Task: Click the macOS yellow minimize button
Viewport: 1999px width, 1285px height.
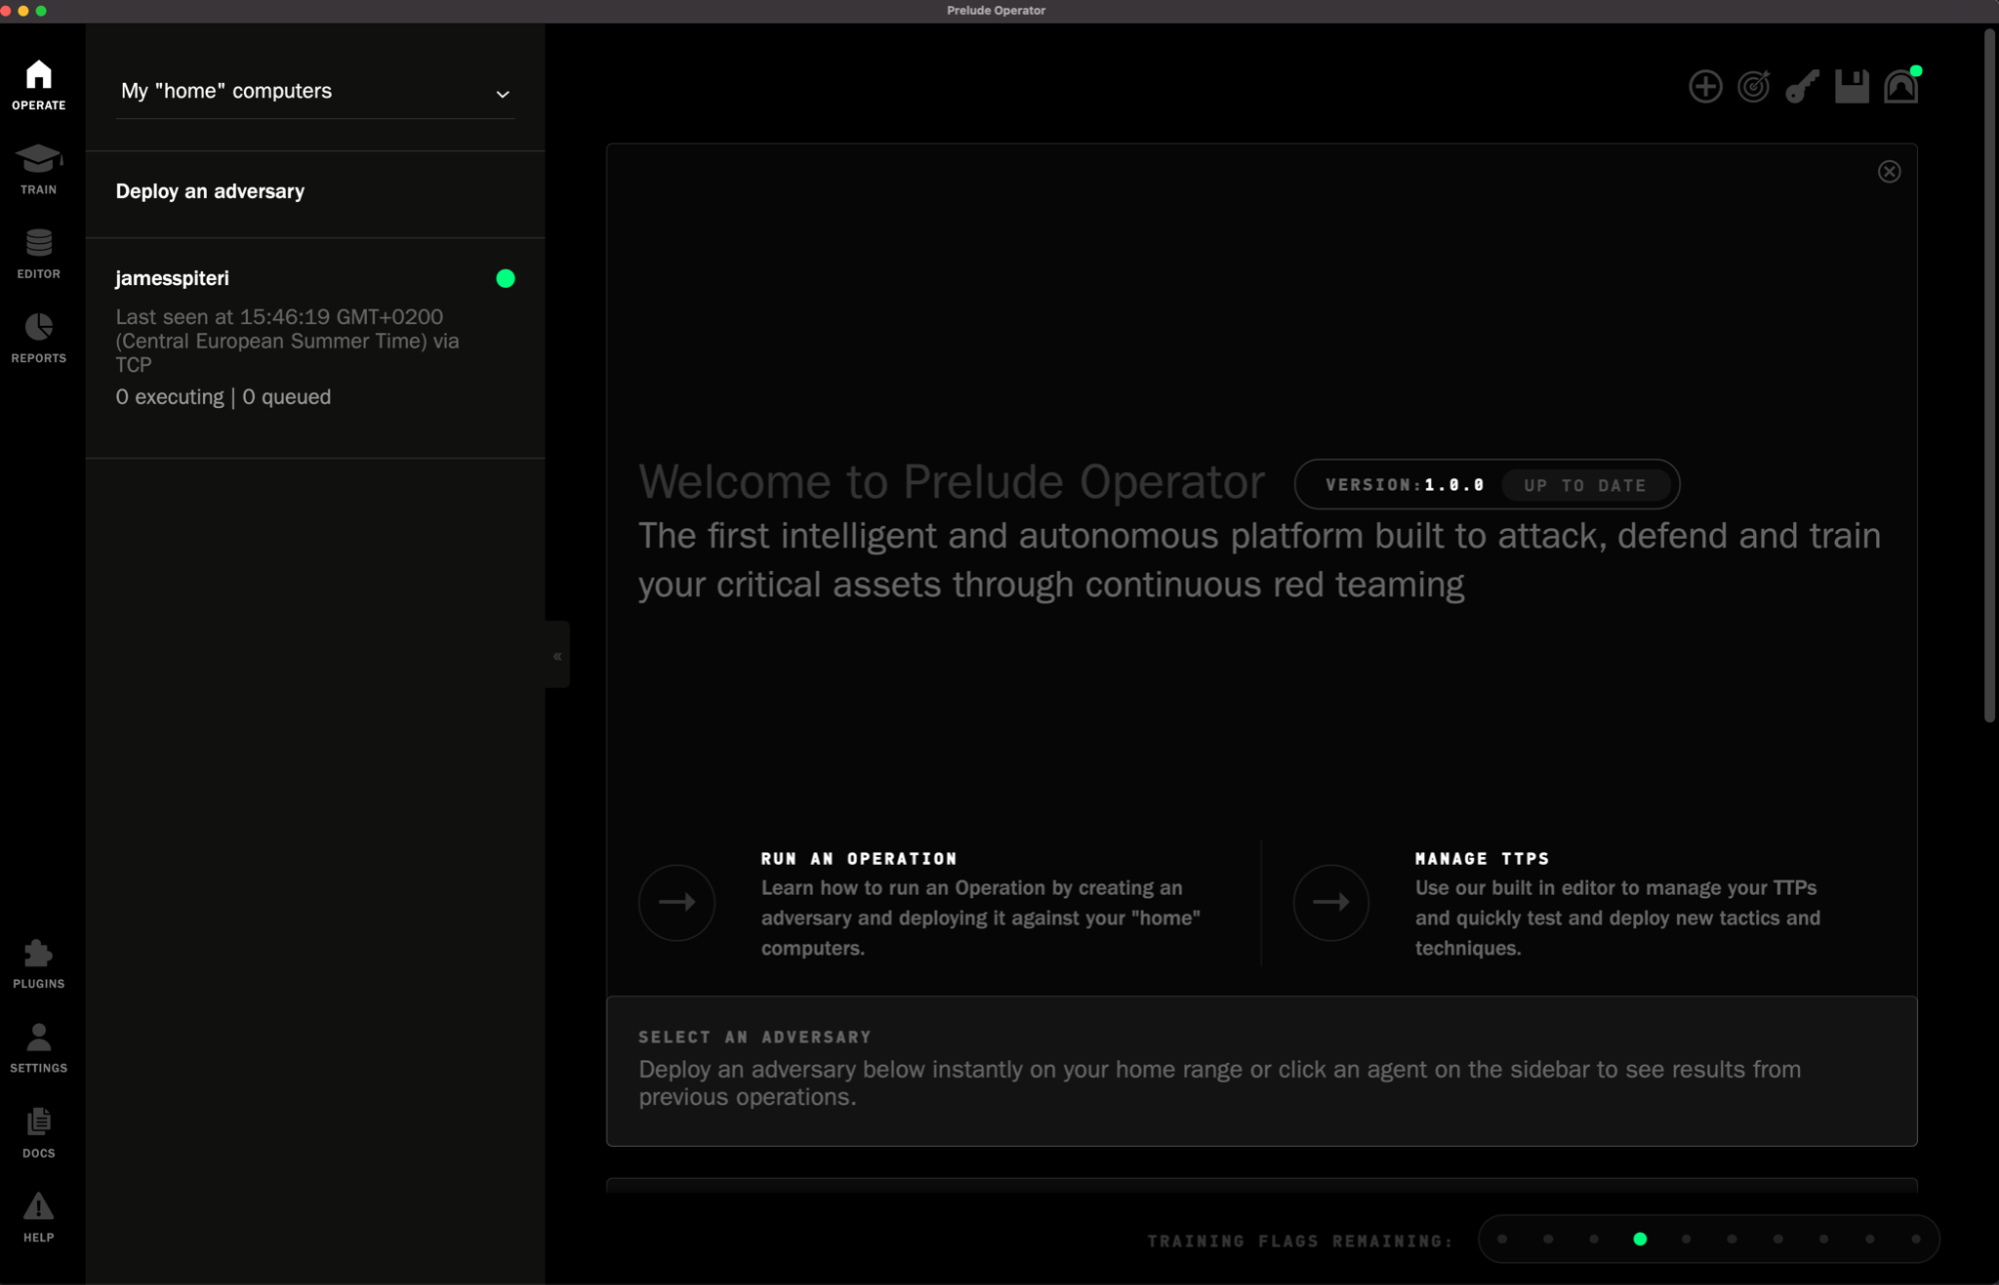Action: (x=24, y=11)
